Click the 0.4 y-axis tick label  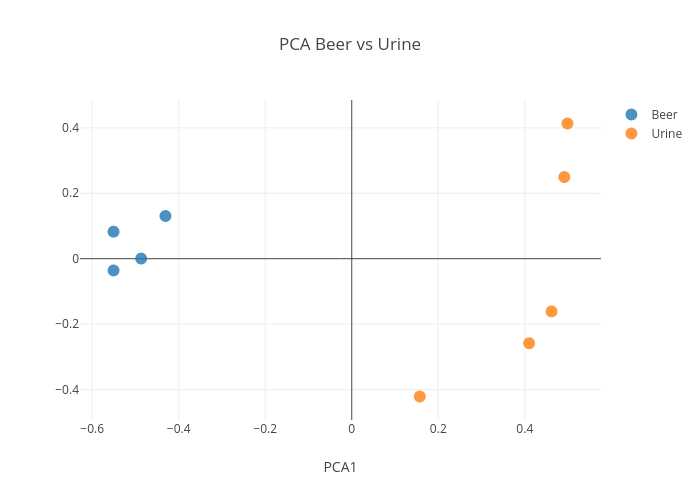coord(69,128)
